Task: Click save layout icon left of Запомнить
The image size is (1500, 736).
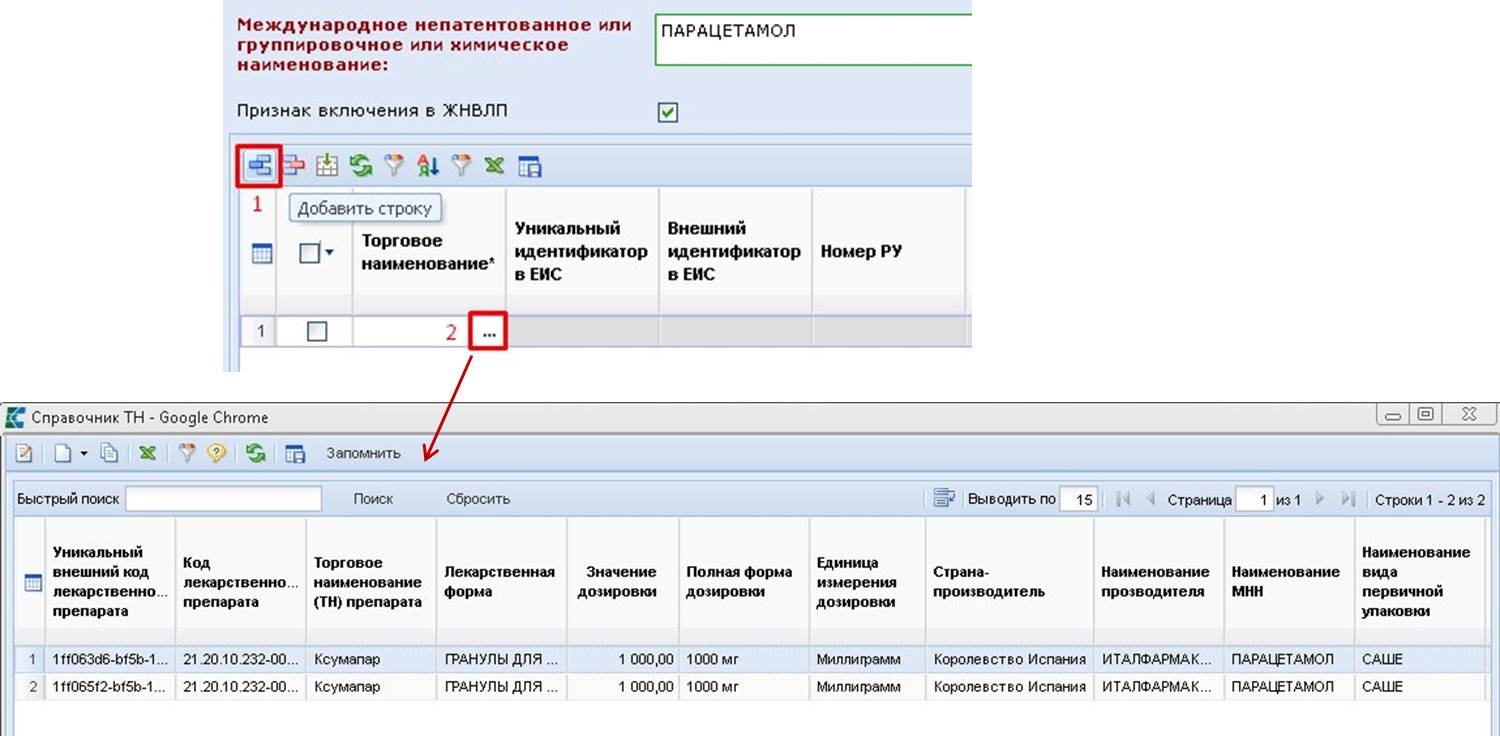Action: click(x=295, y=453)
